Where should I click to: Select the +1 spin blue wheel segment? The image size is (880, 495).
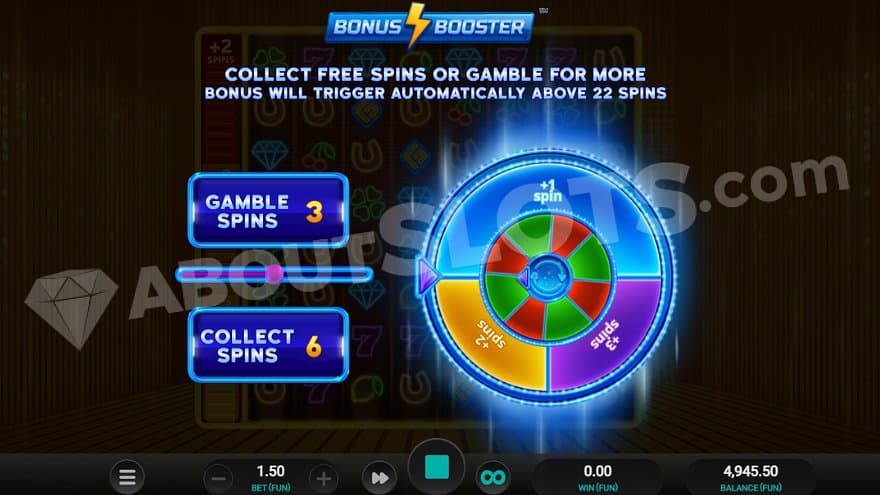point(548,191)
